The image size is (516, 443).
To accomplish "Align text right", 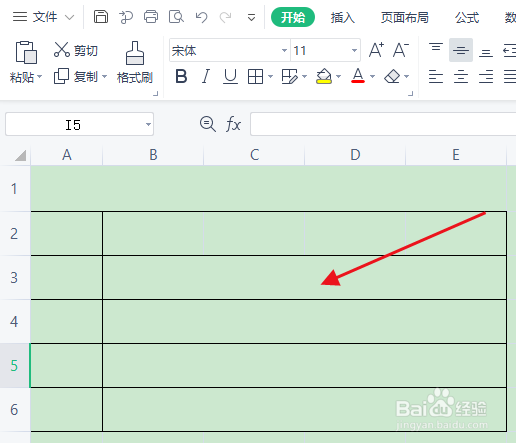I will (486, 77).
